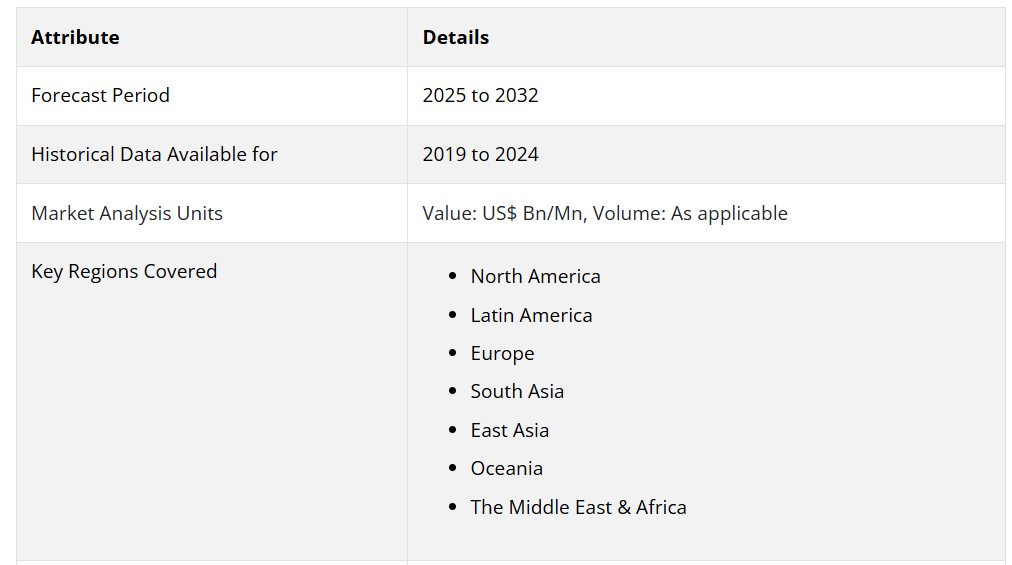Click the bullet point beside Europe
Viewport: 1012px width, 565px height.
[453, 354]
